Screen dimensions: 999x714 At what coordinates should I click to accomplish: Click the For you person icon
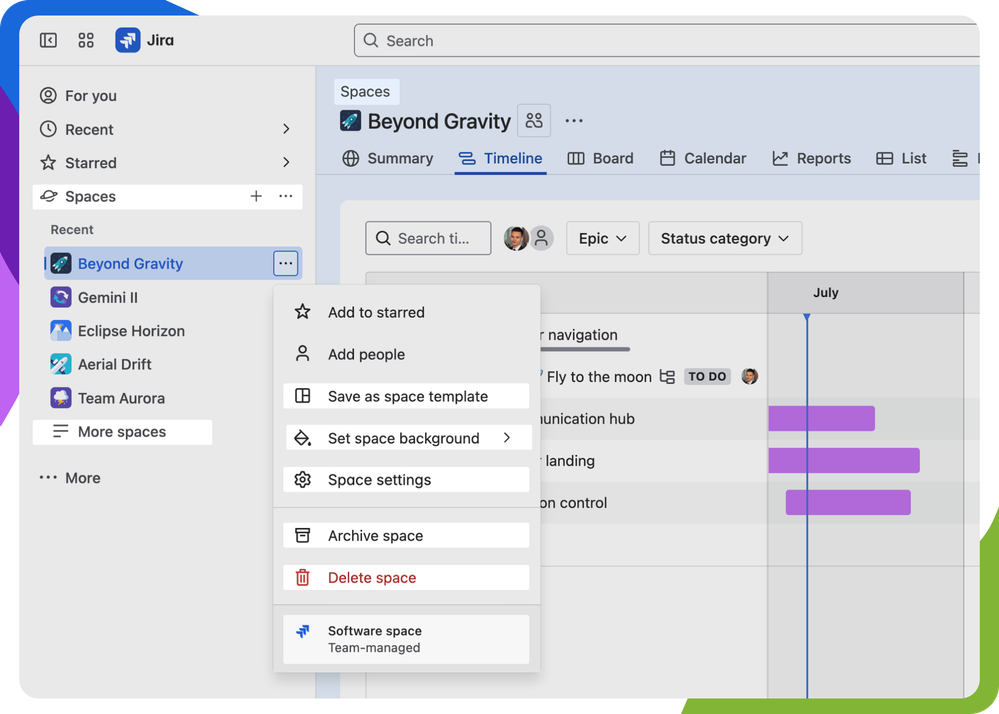point(48,96)
